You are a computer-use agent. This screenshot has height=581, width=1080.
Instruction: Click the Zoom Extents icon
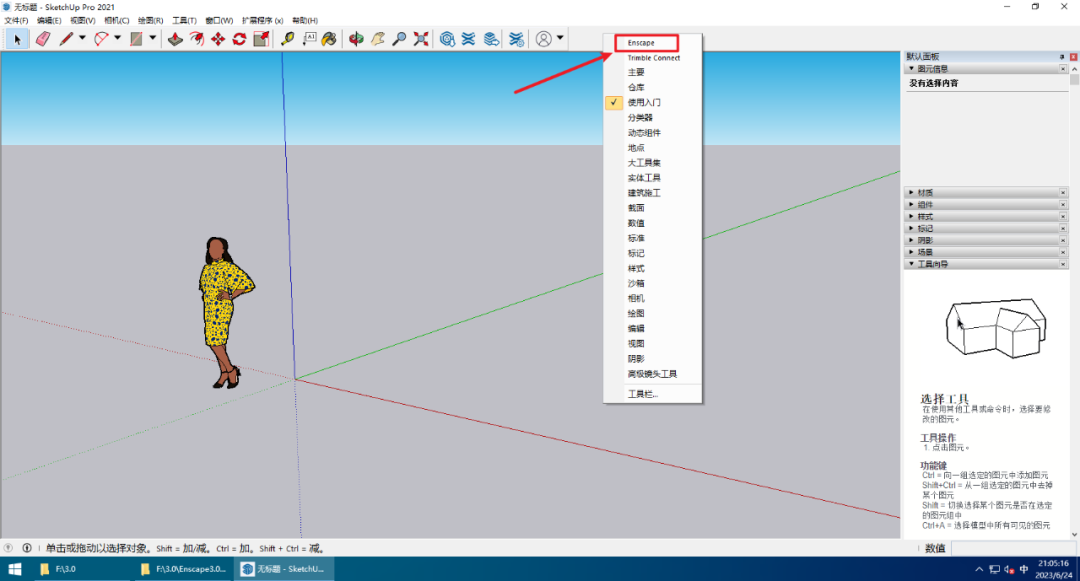pos(421,39)
